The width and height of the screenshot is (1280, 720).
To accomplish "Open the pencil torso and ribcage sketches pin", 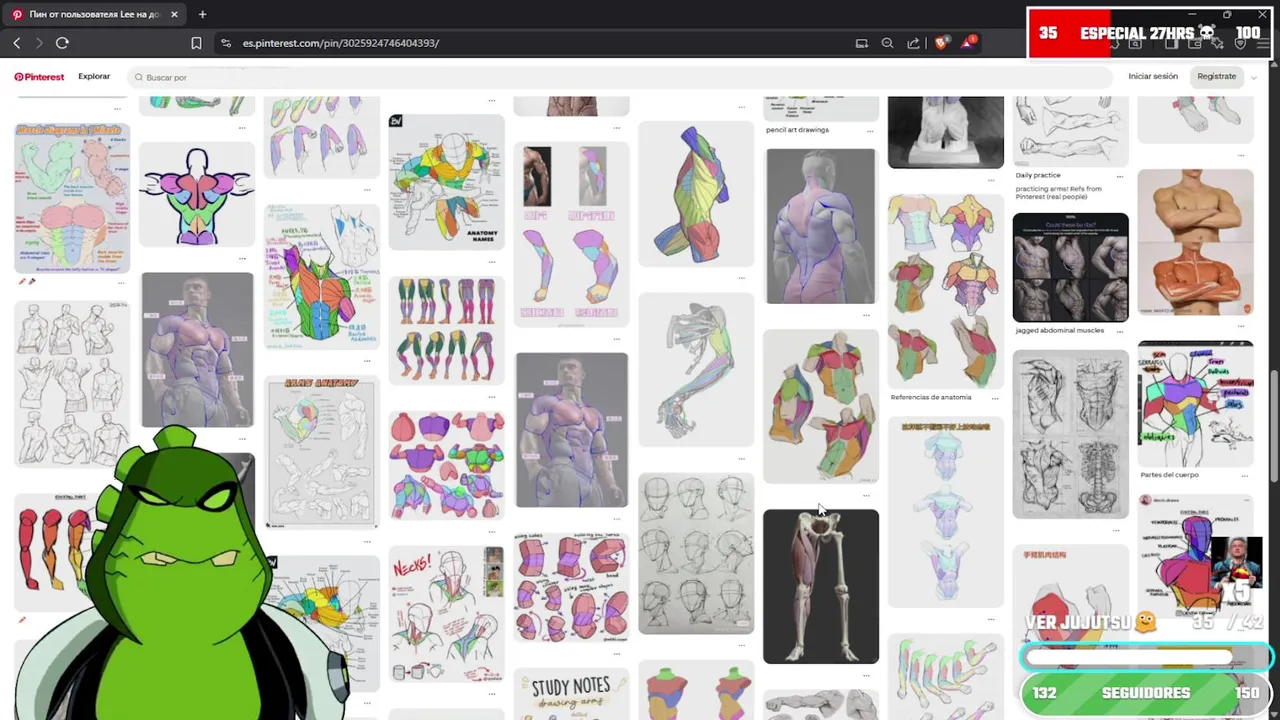I will click(x=1071, y=435).
